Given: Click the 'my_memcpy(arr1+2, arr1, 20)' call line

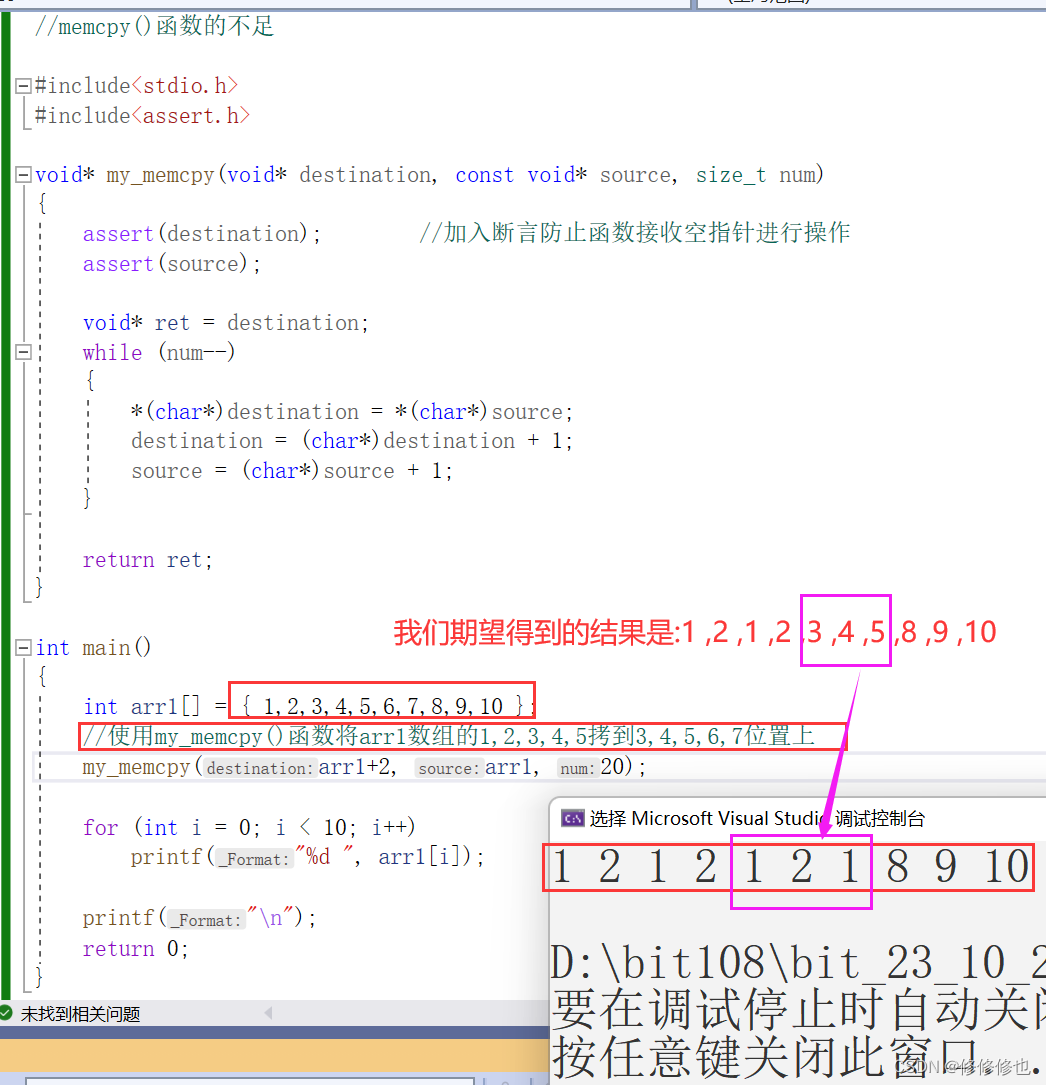Looking at the screenshot, I should point(364,767).
